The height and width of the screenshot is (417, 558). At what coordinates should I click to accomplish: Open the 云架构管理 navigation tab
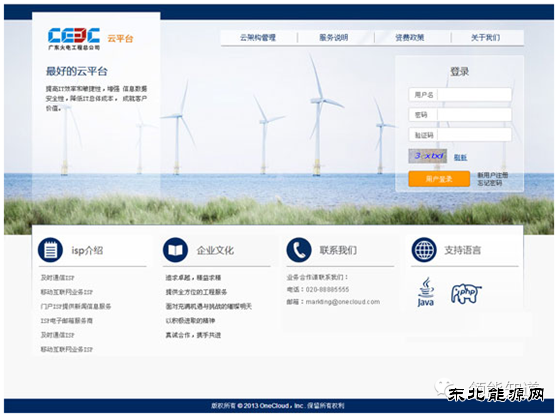(x=258, y=38)
